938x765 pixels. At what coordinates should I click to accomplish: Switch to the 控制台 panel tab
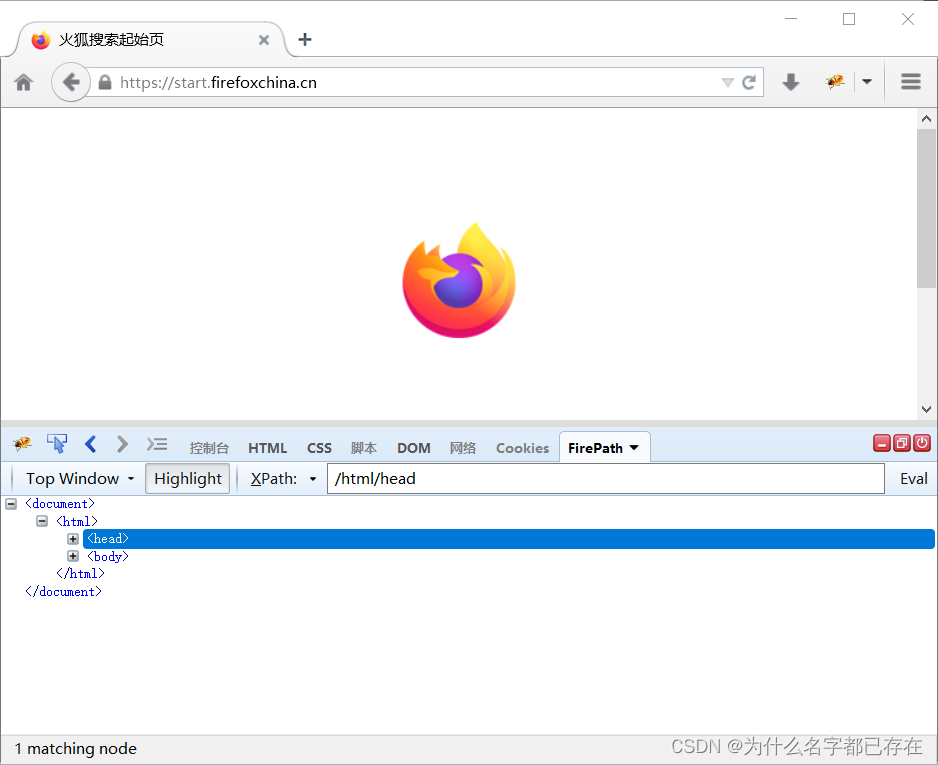coord(209,448)
